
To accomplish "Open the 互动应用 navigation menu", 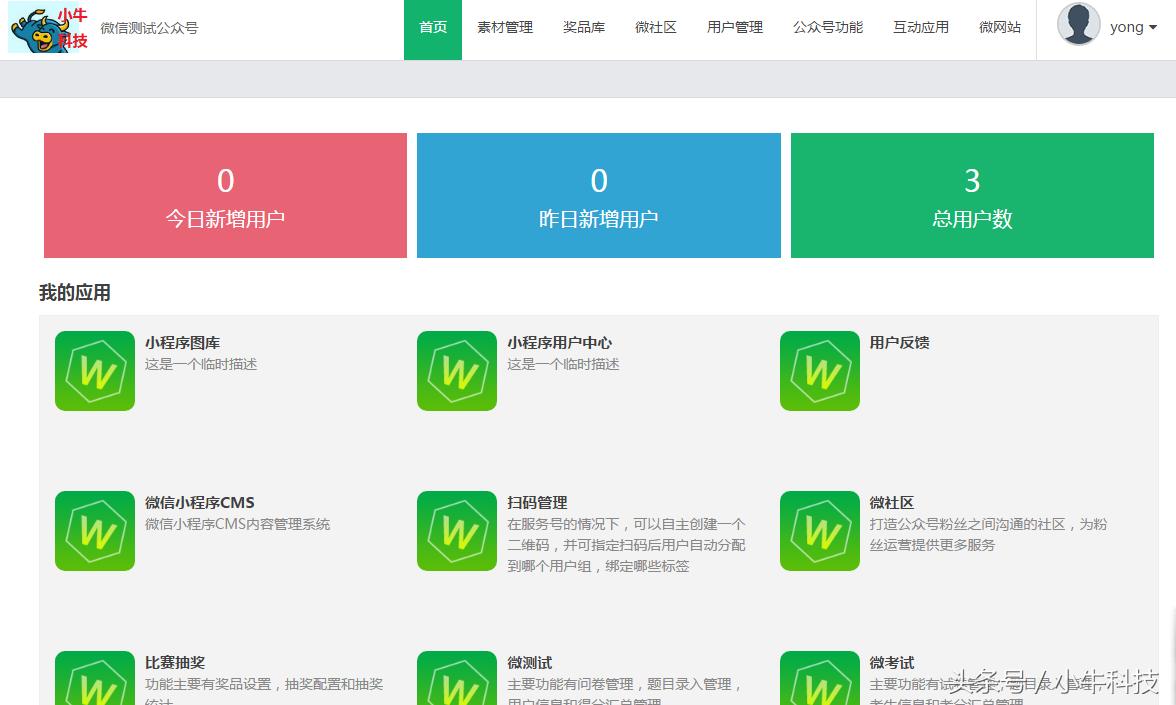I will click(x=920, y=27).
